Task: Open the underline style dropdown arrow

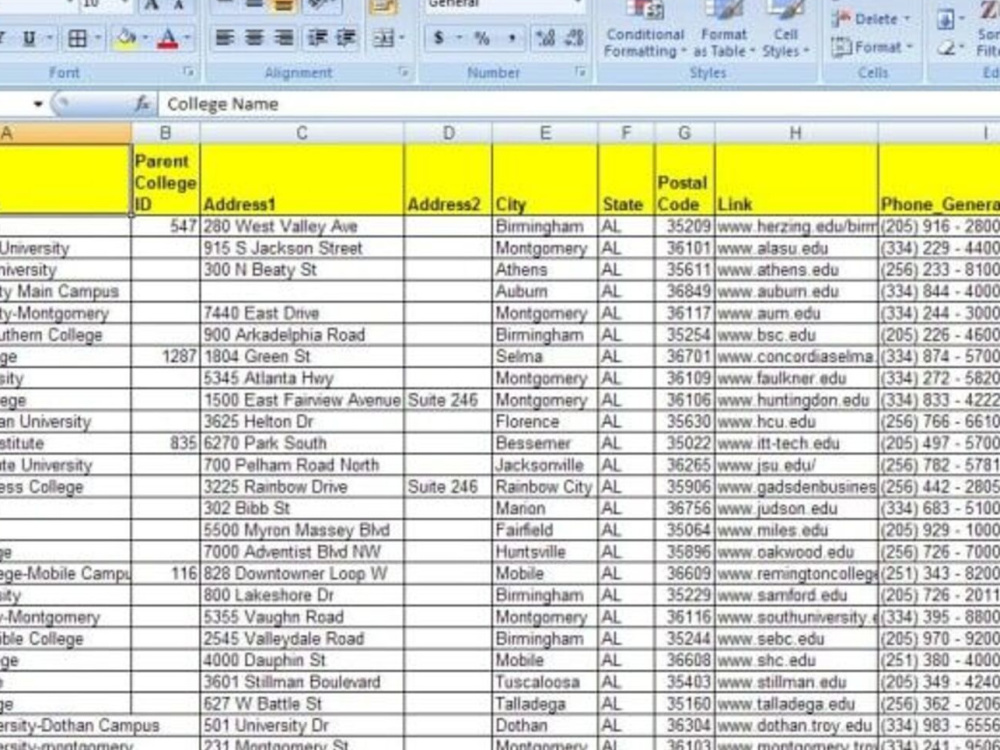Action: click(48, 39)
